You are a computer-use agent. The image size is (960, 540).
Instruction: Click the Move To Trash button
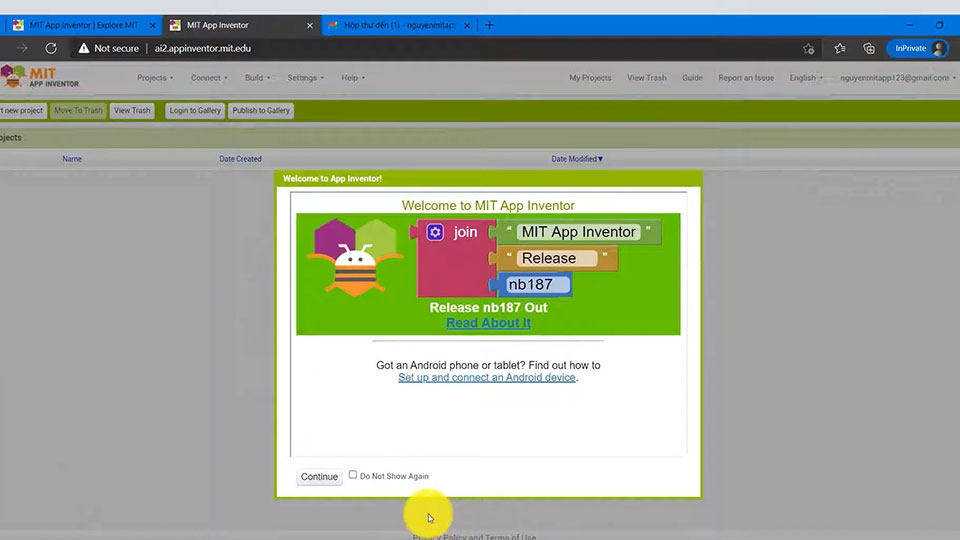78,111
